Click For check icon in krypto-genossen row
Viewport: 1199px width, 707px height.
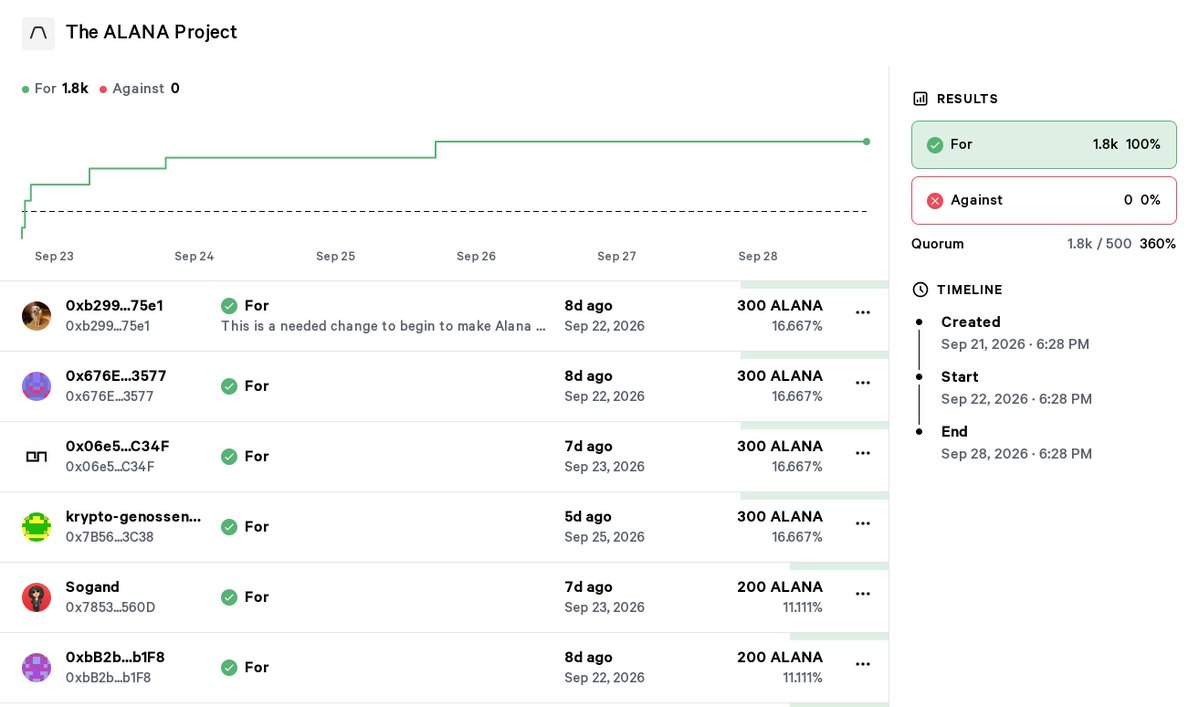point(229,527)
